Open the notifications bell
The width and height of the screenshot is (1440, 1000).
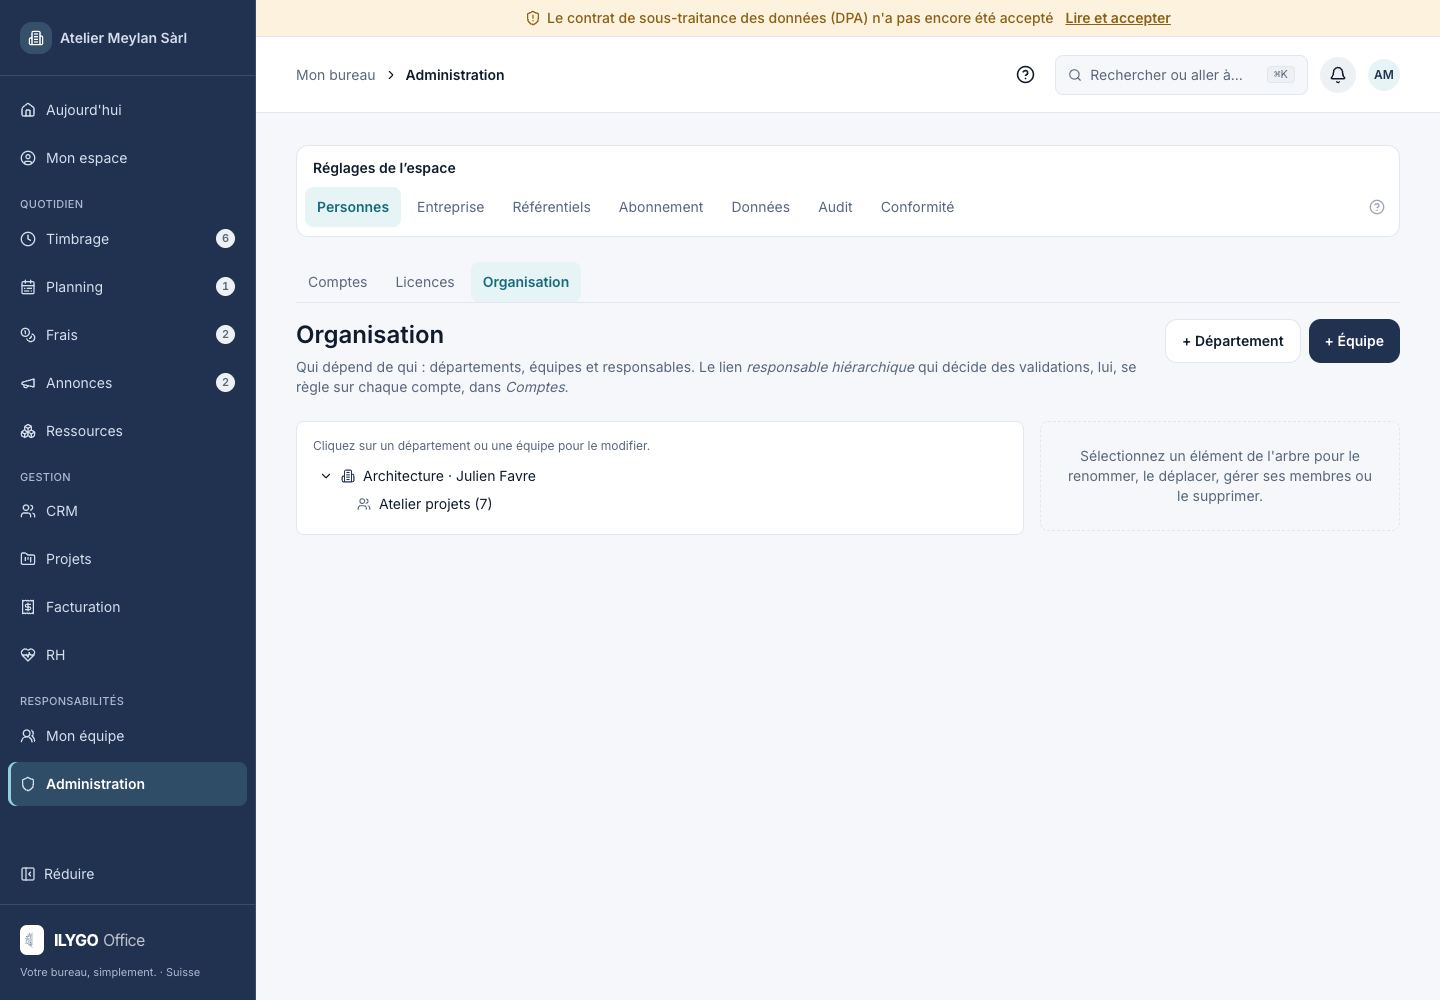point(1338,75)
